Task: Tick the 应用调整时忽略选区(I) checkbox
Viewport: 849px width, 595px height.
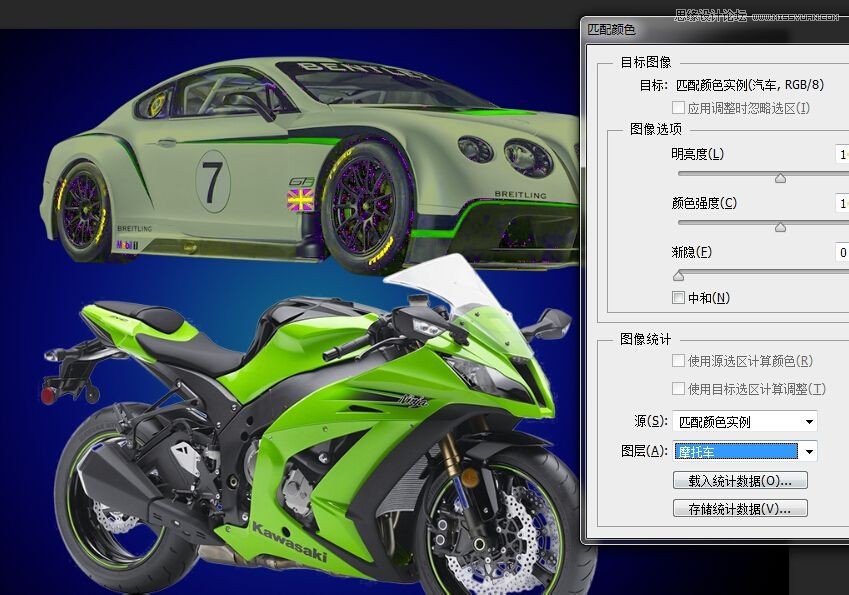Action: coord(678,107)
